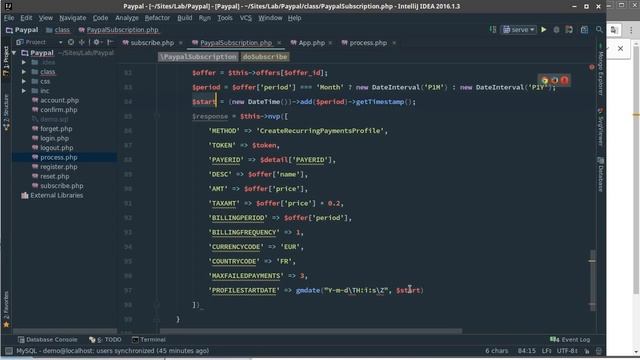Open the UTF-8 encoding selector
The height and width of the screenshot is (360, 640).
567,351
